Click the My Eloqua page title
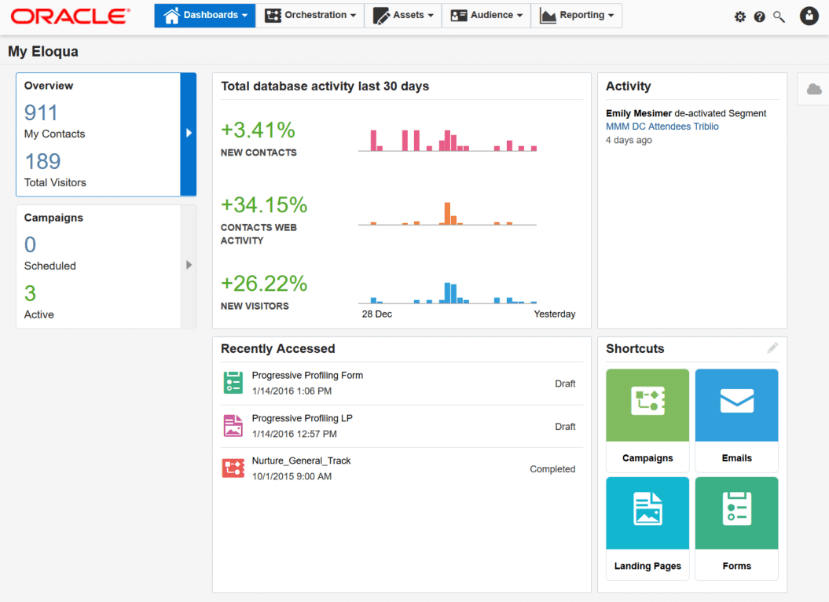The image size is (829, 602). (43, 52)
